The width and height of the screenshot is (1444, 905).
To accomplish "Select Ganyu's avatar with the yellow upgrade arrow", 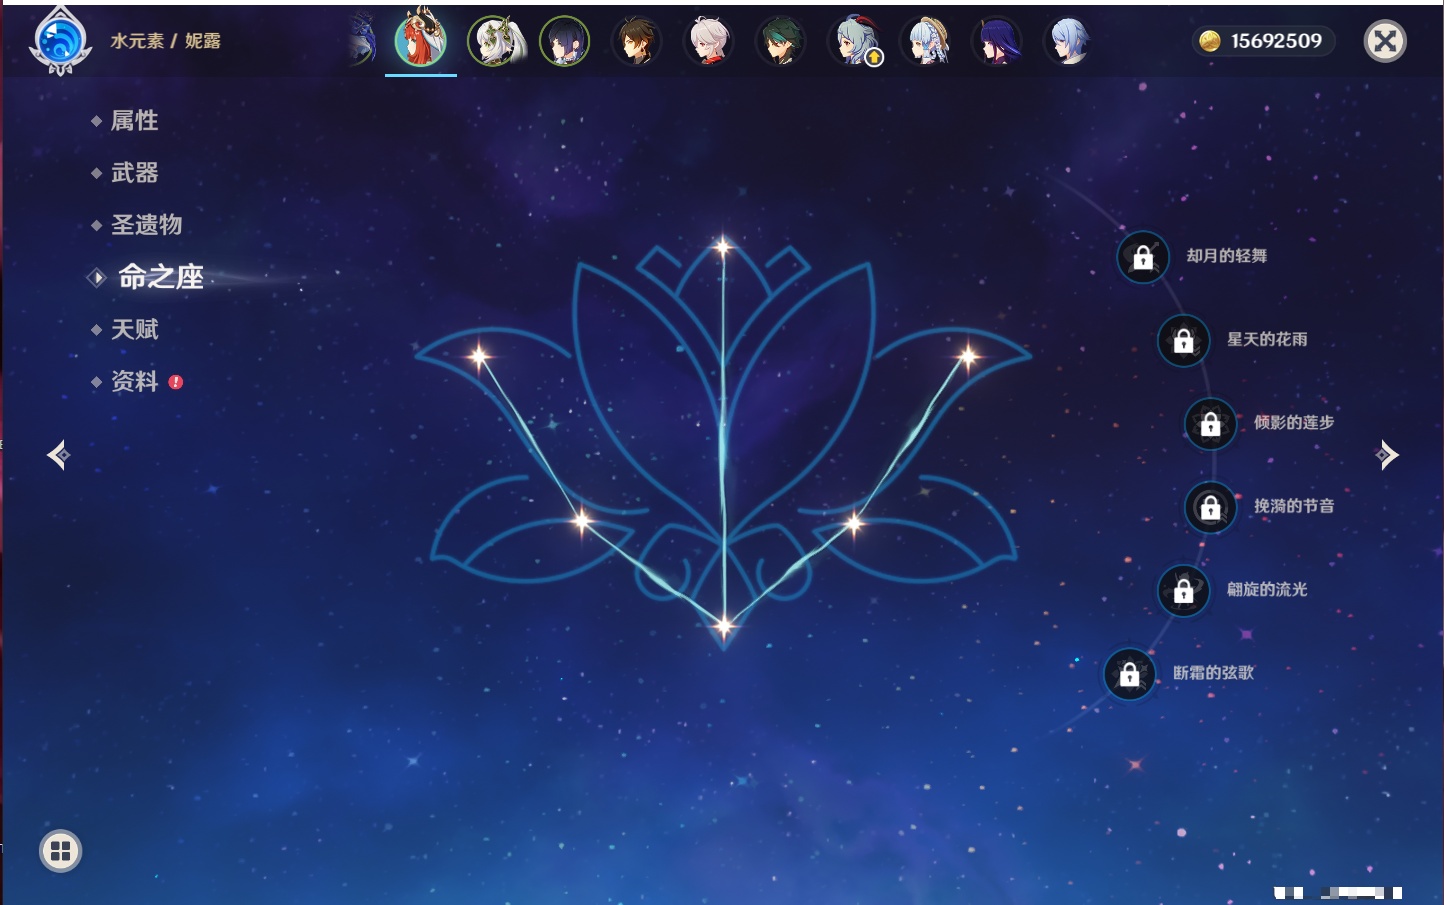I will (854, 41).
